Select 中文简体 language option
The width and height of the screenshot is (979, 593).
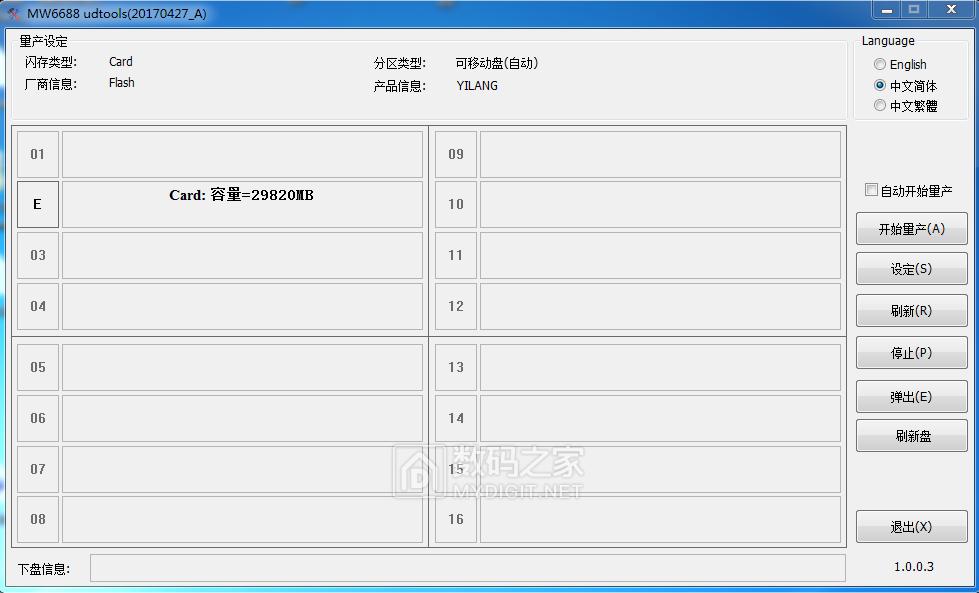pyautogui.click(x=880, y=85)
